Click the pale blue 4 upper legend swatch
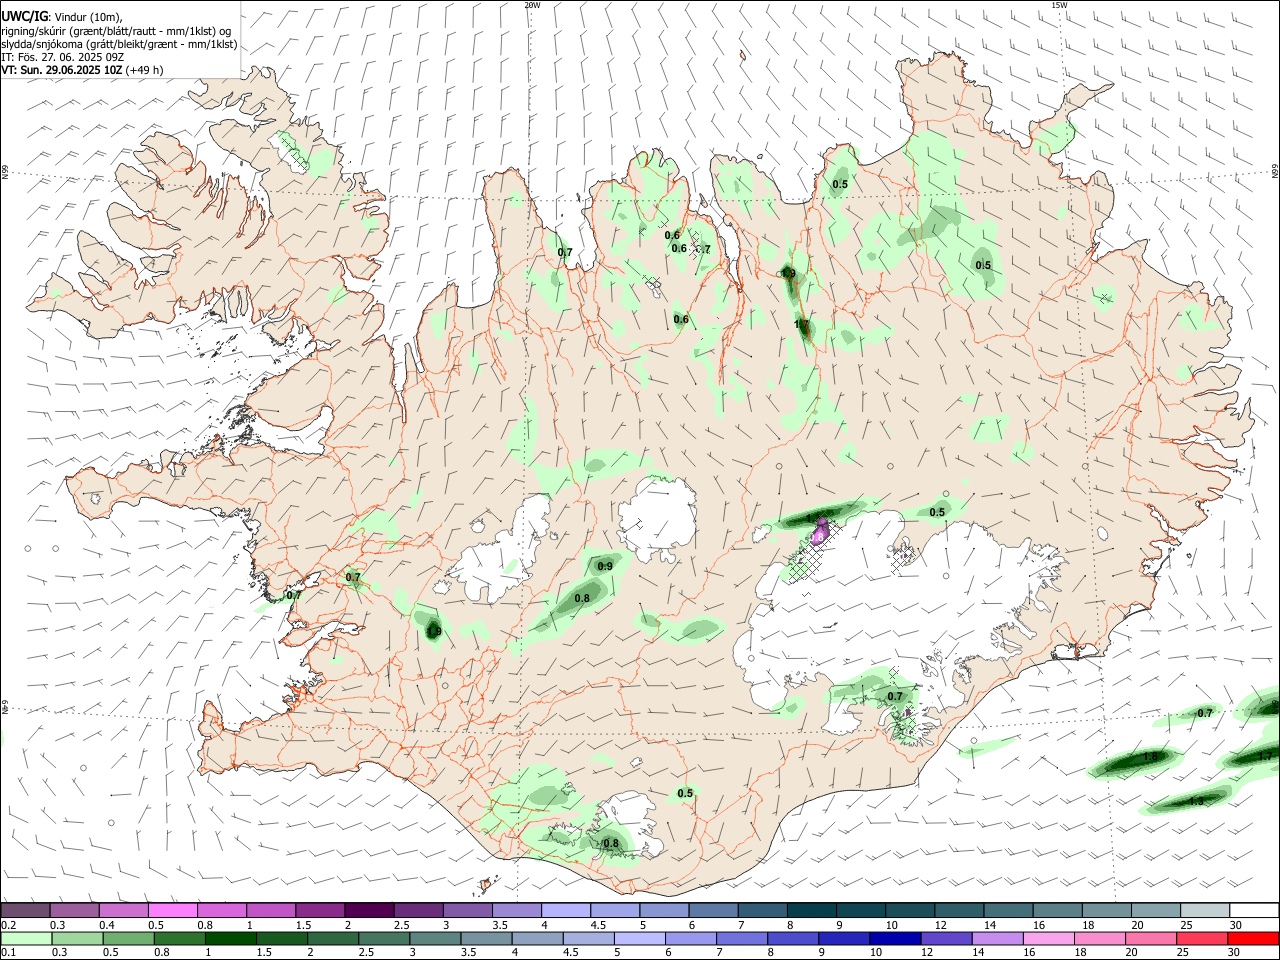Image resolution: width=1280 pixels, height=960 pixels. coord(564,910)
